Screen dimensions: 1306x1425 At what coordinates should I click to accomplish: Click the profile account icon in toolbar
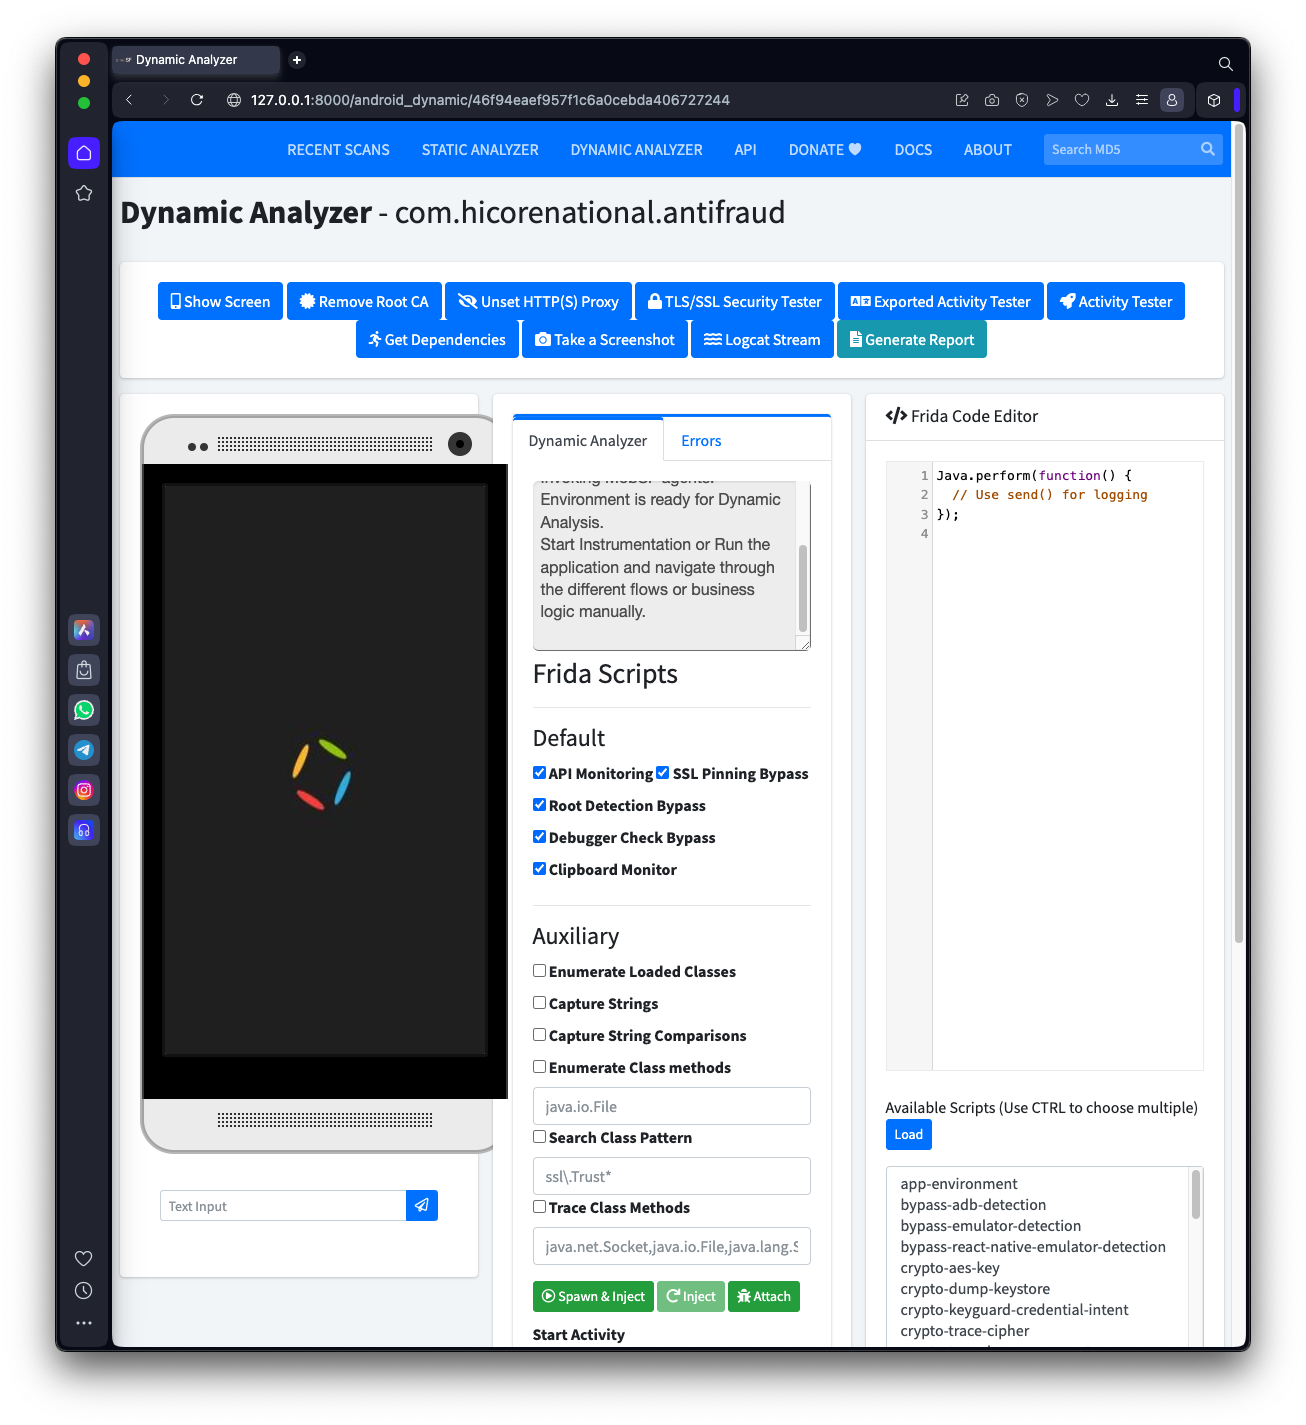point(1172,100)
